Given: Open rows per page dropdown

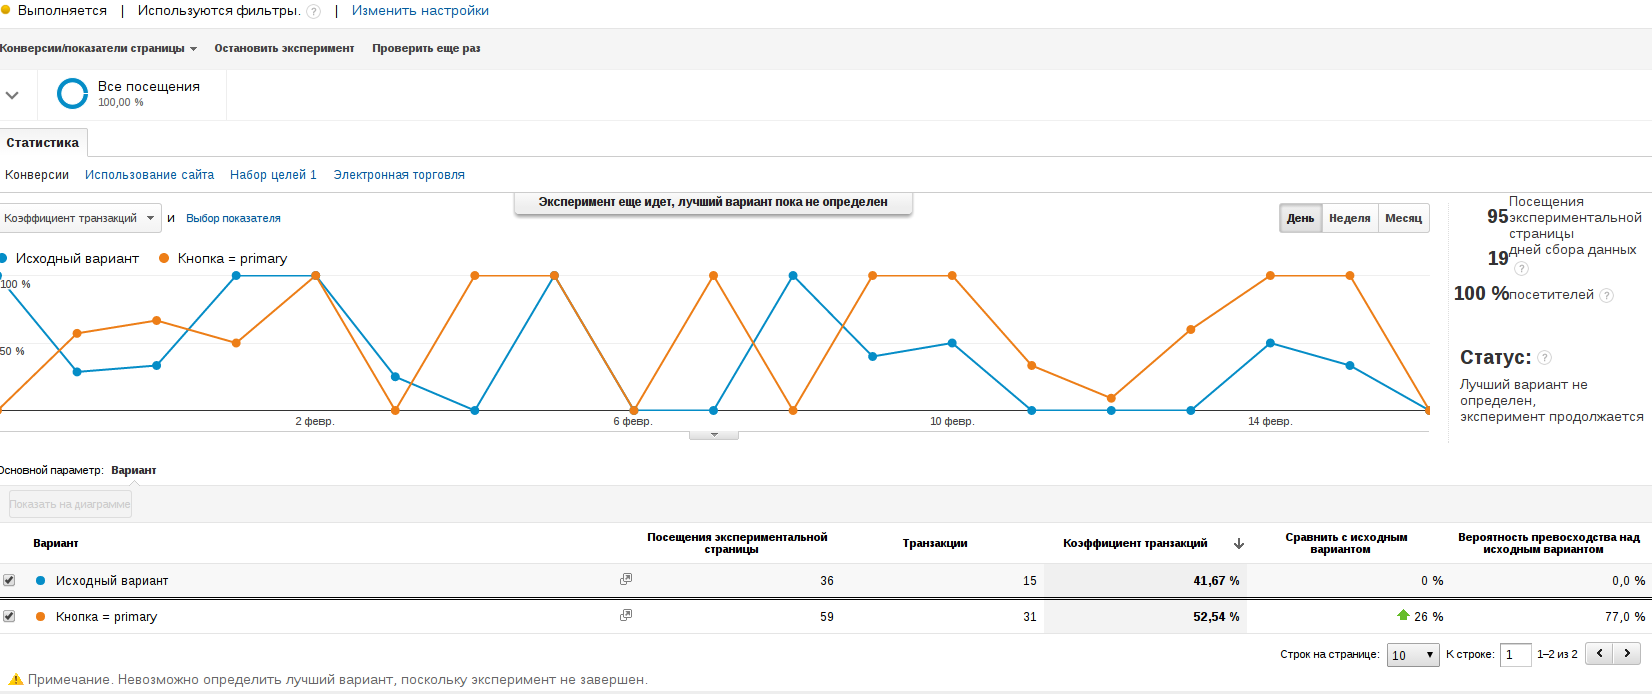Looking at the screenshot, I should [1413, 655].
